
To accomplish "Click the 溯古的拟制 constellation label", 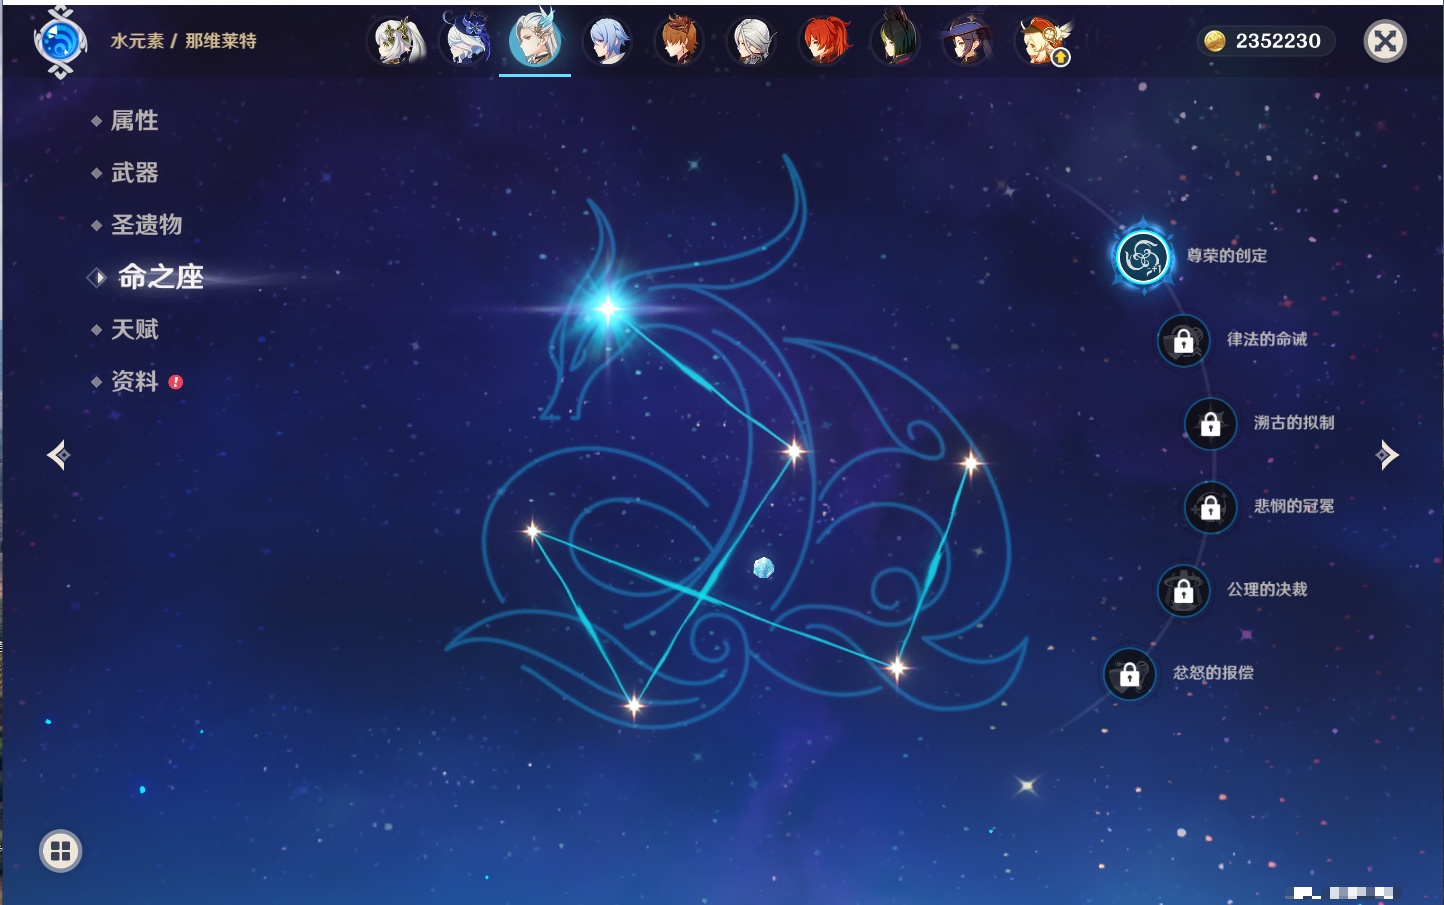I will [x=1294, y=423].
